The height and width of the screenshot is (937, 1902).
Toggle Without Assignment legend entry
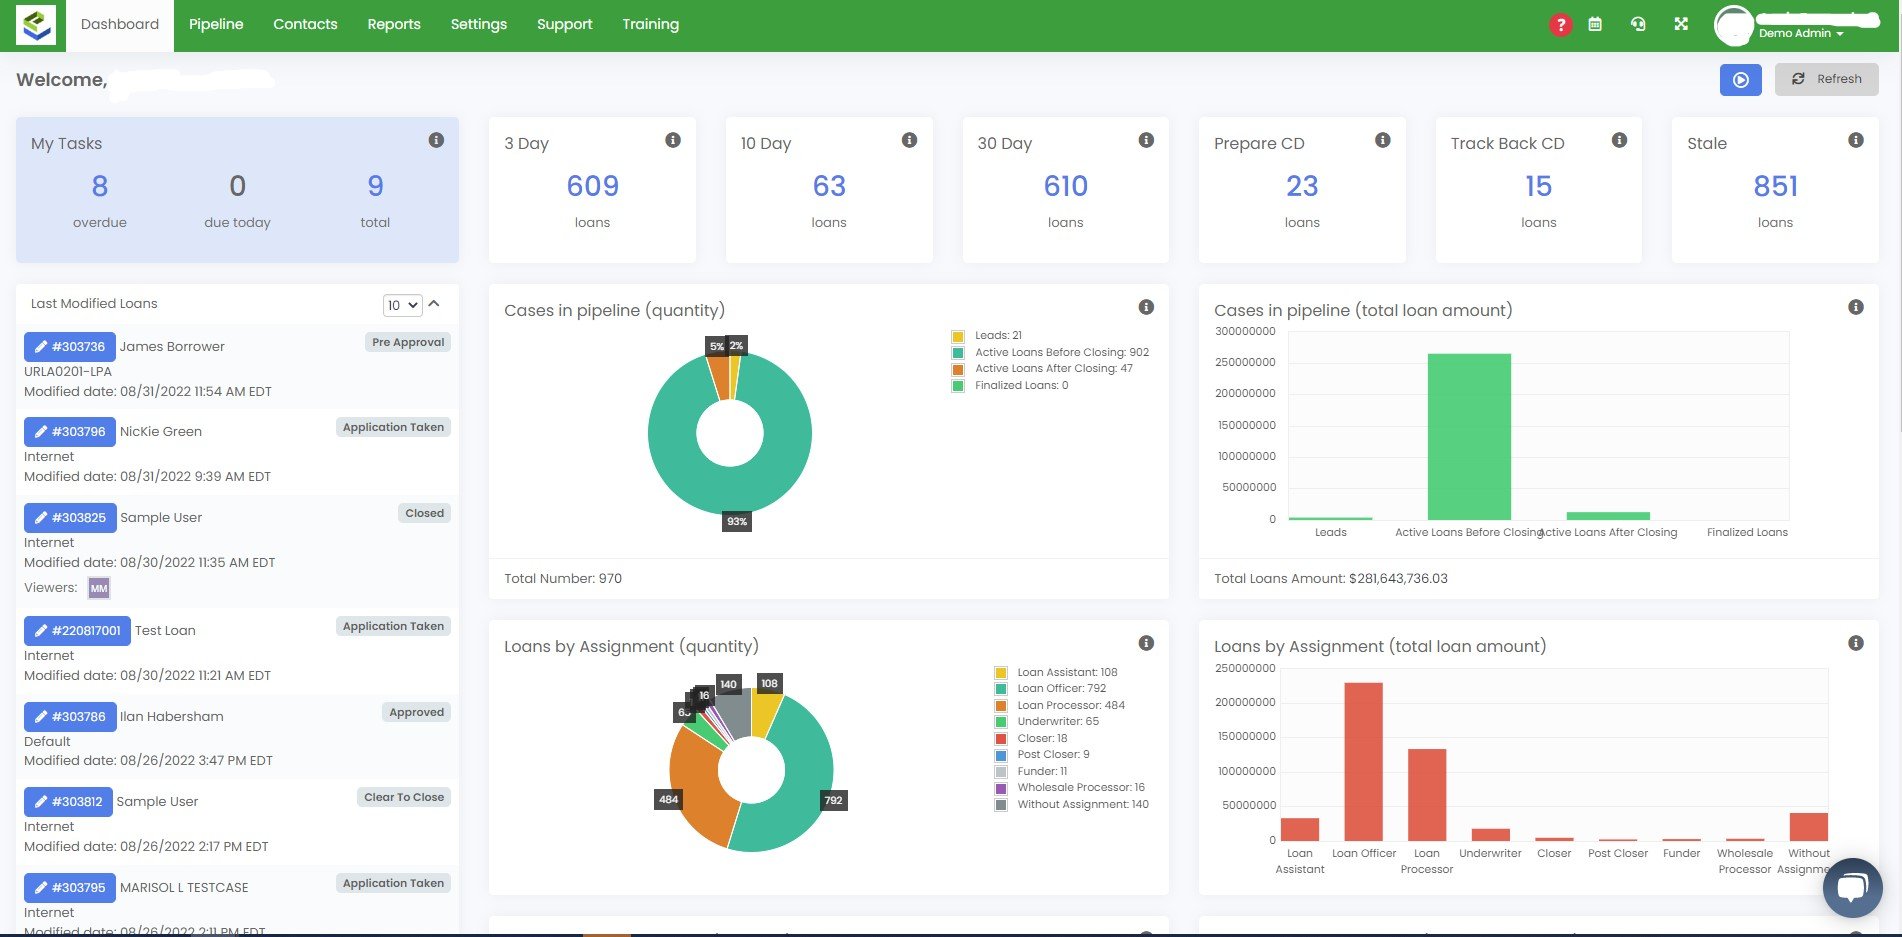click(1082, 805)
